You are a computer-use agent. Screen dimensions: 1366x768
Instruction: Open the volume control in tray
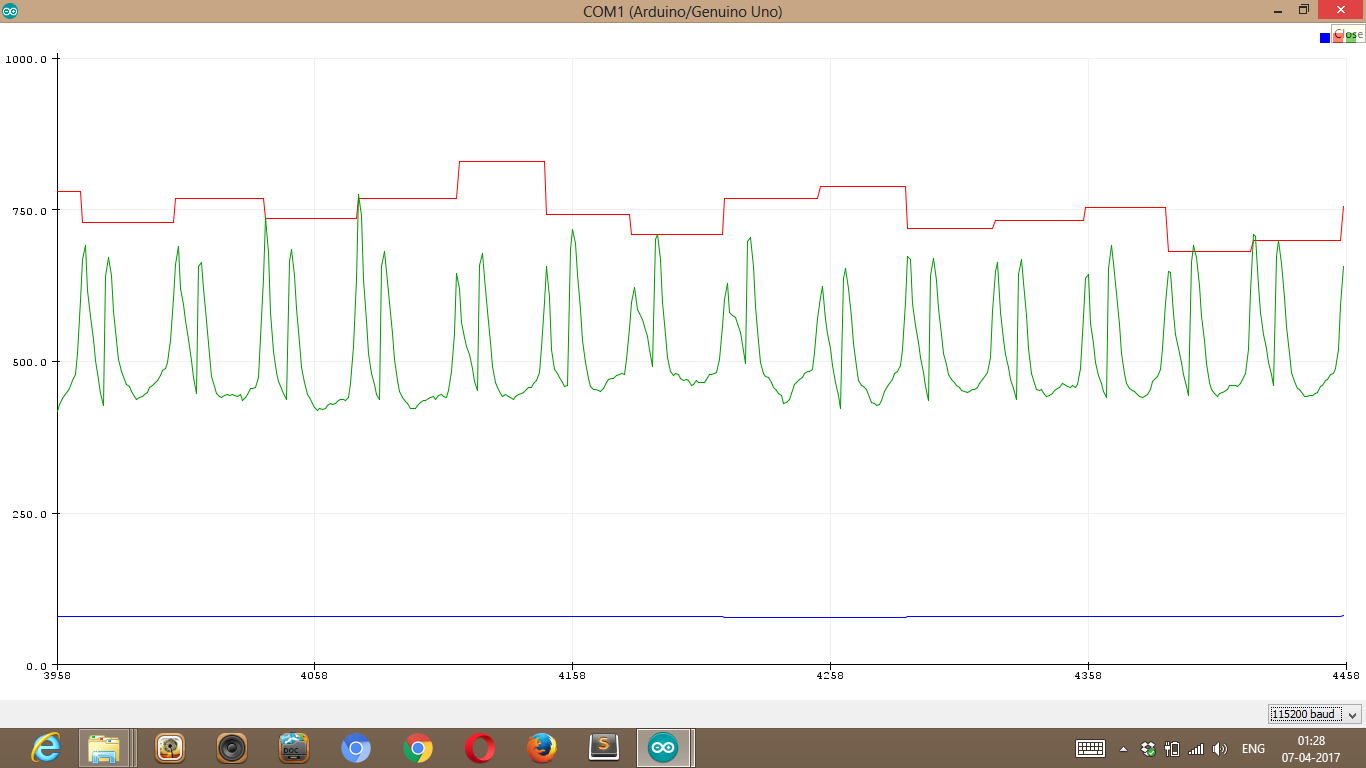1220,748
